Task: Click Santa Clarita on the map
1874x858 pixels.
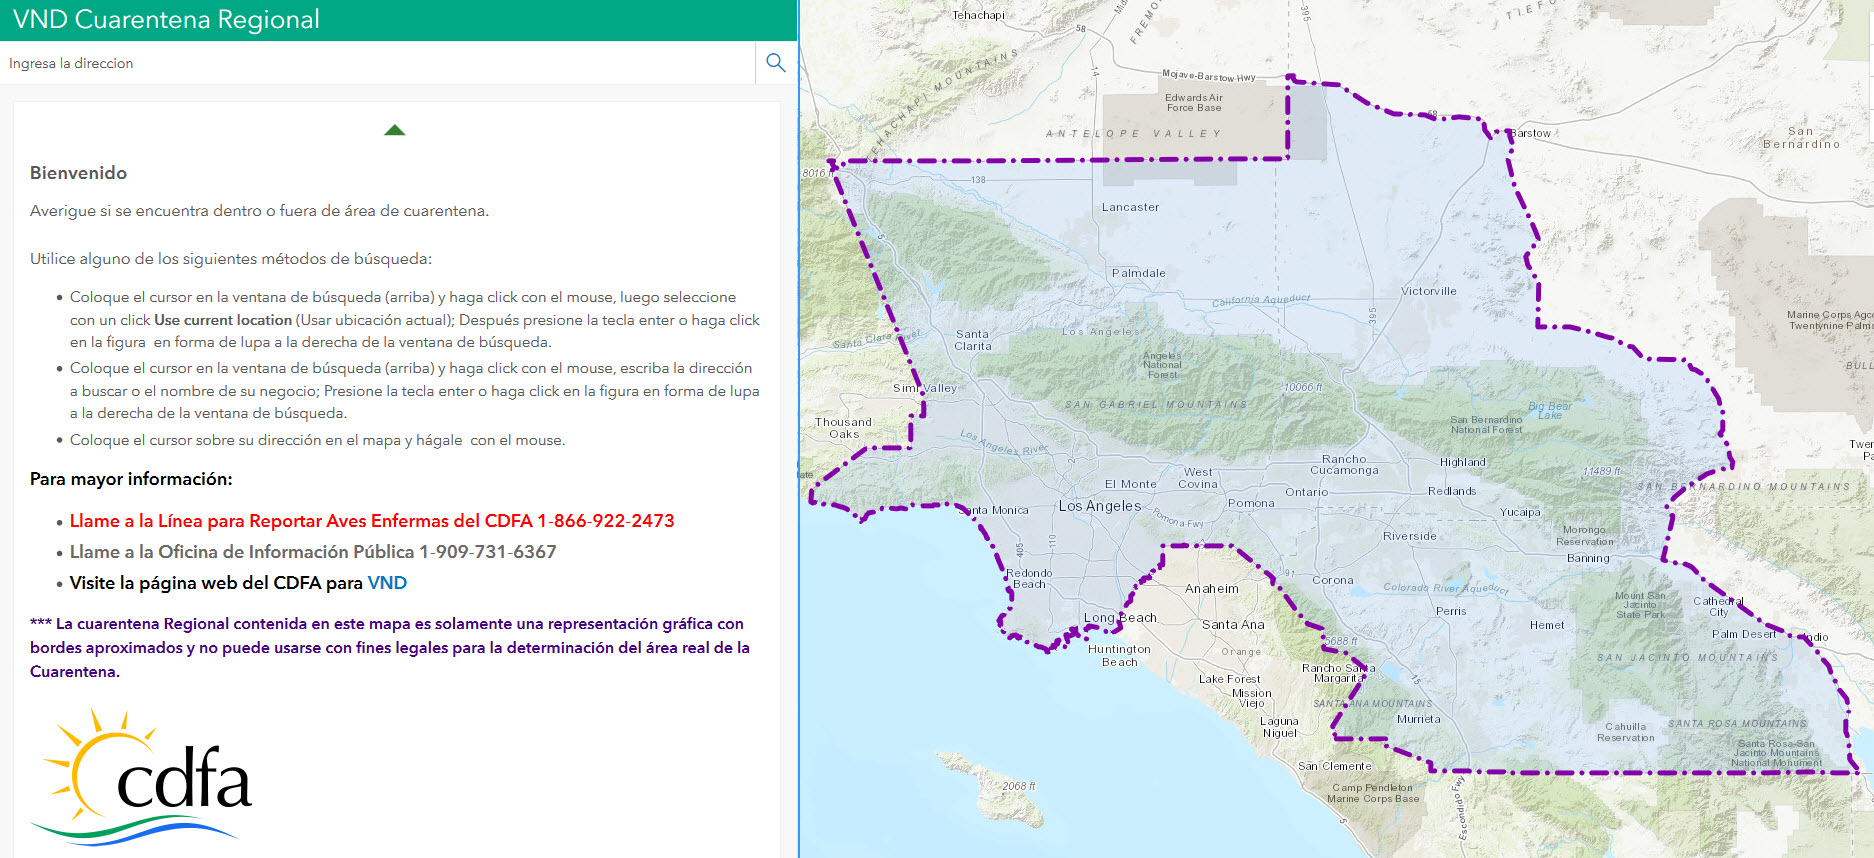Action: [972, 340]
